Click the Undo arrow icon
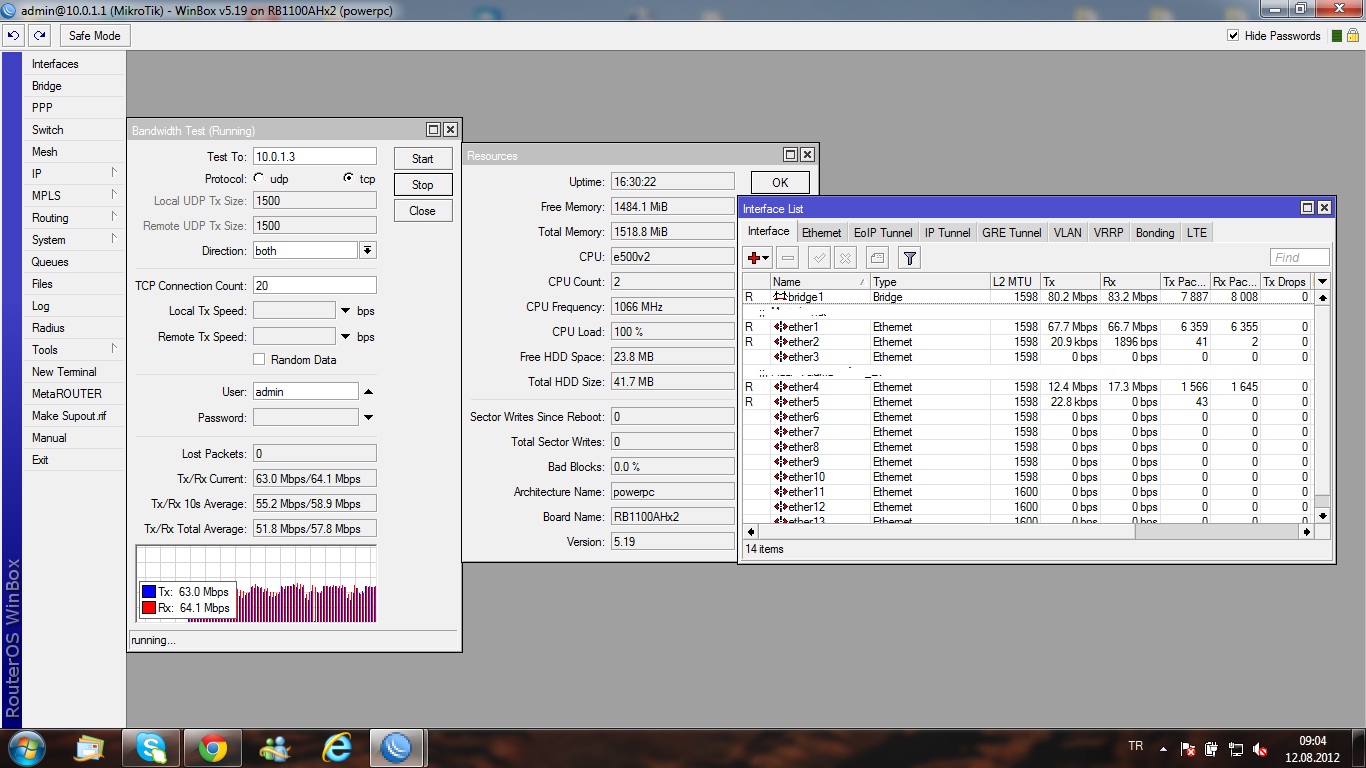 [x=14, y=35]
